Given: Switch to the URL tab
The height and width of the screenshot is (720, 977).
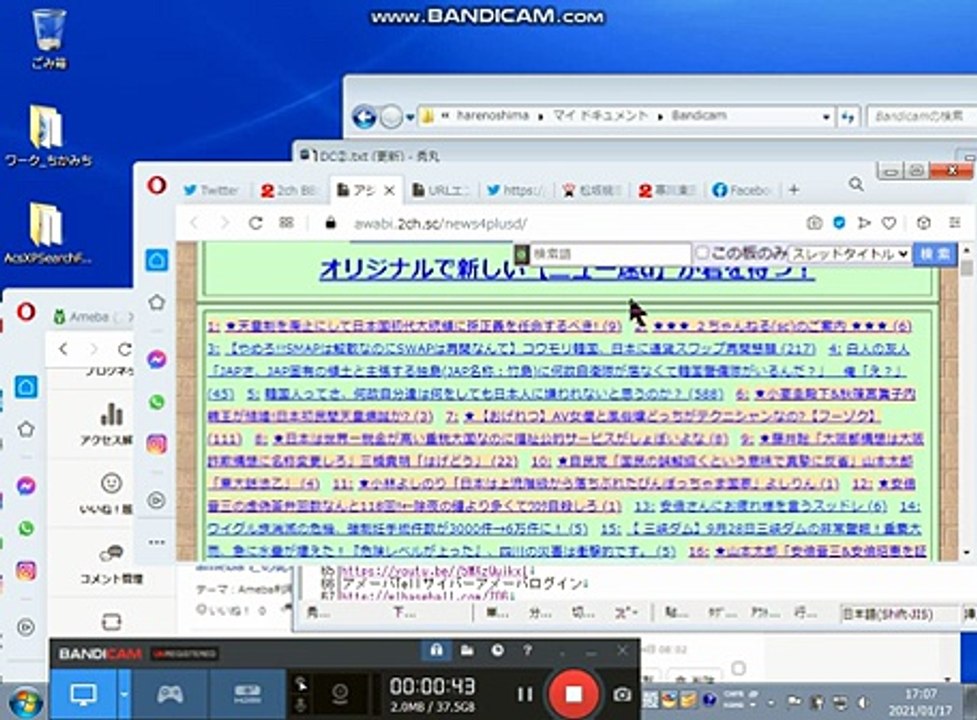Looking at the screenshot, I should point(441,190).
